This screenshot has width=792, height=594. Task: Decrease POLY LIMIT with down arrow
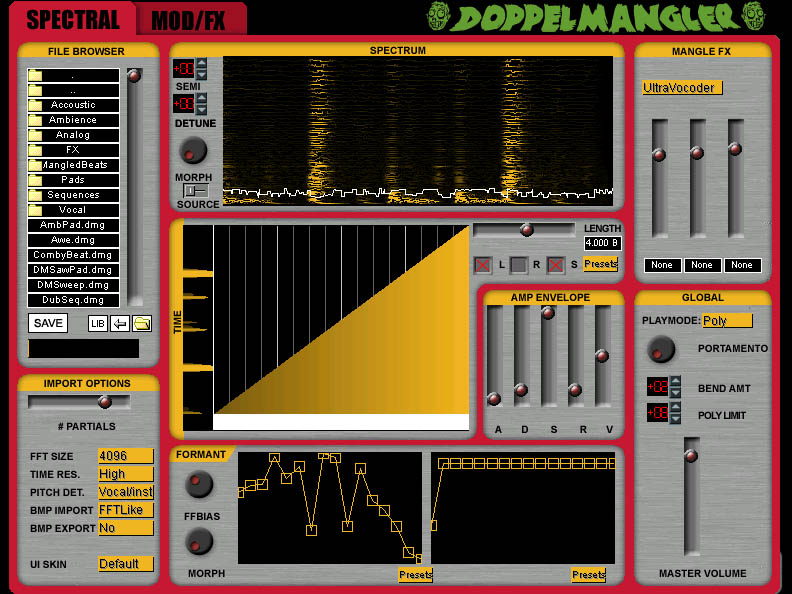click(x=675, y=419)
